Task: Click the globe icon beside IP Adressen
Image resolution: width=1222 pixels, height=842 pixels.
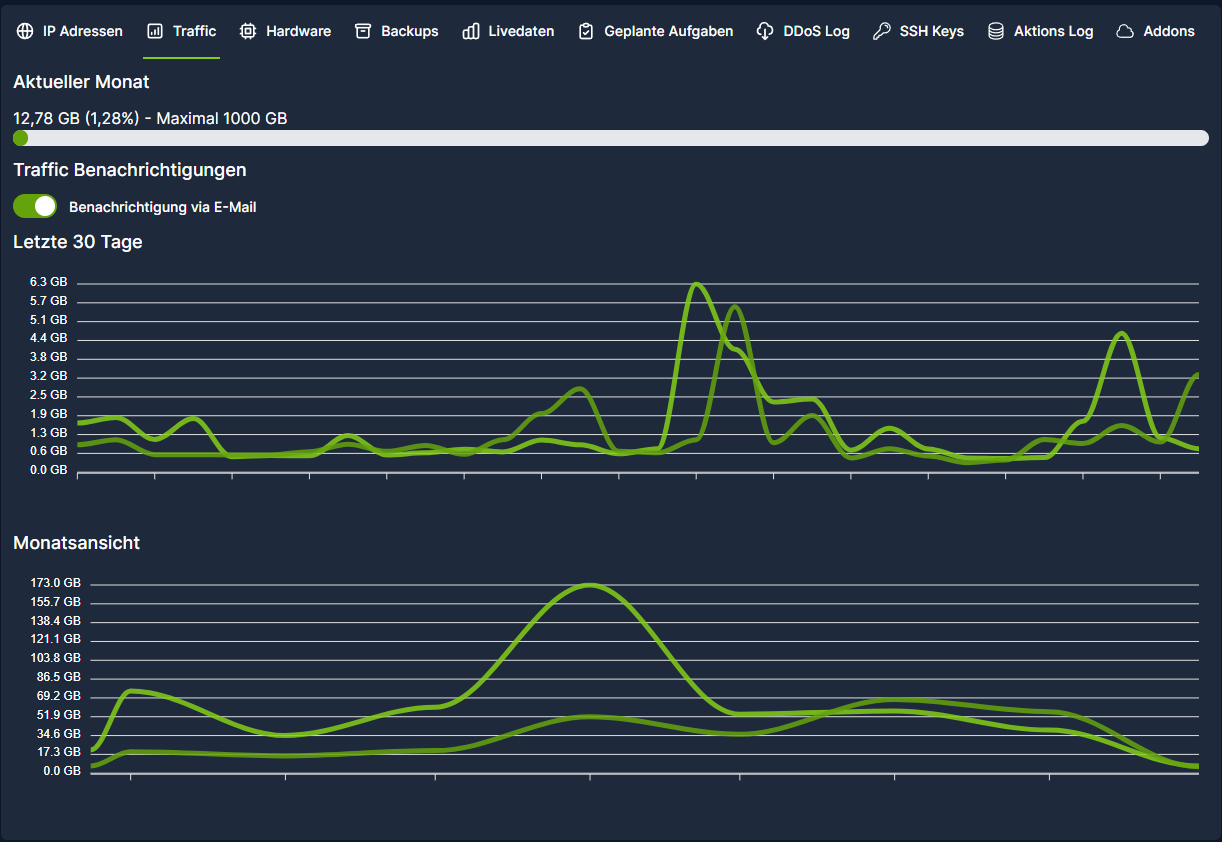Action: tap(25, 31)
